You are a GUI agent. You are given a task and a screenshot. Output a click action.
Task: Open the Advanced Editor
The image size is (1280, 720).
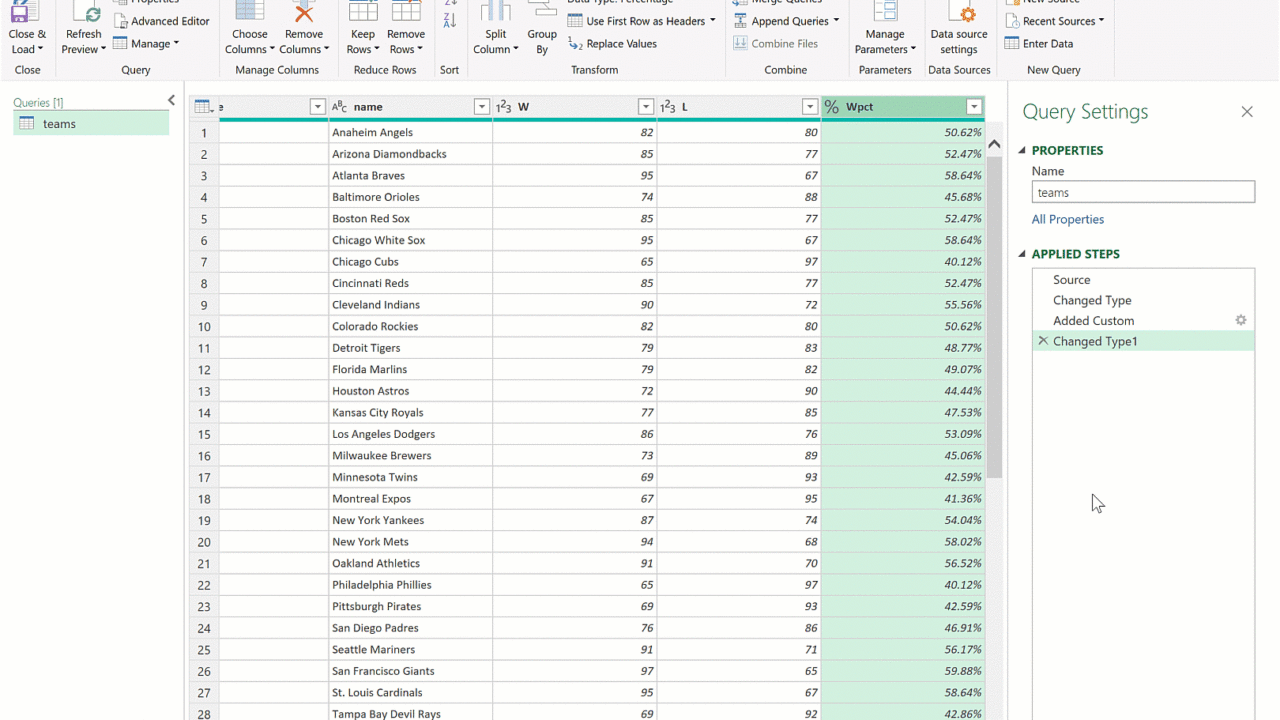[161, 21]
